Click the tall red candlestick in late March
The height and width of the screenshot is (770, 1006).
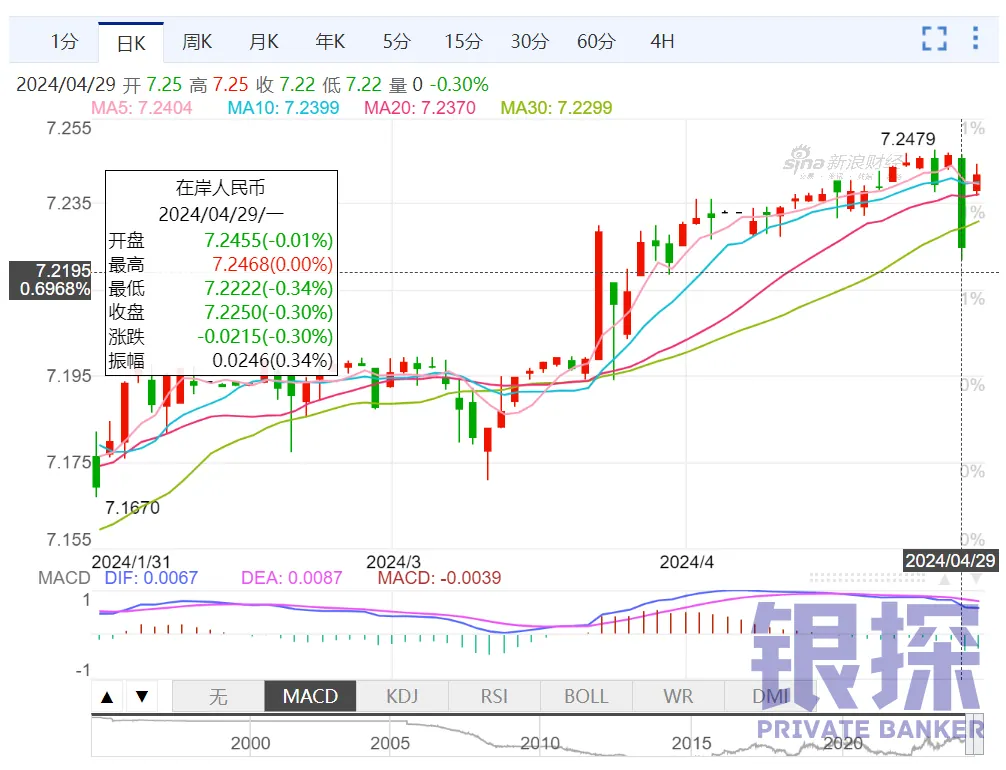click(599, 295)
